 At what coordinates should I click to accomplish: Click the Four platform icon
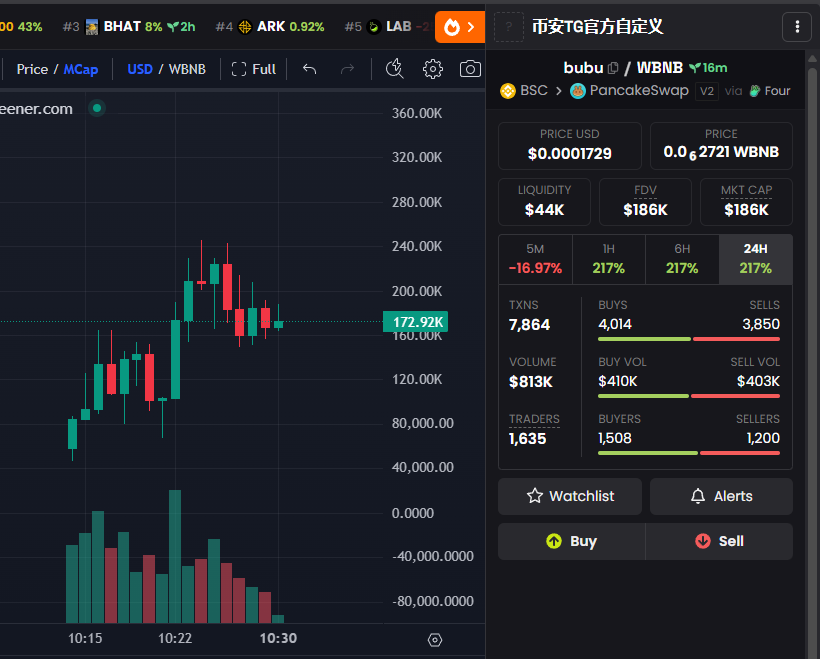[755, 91]
